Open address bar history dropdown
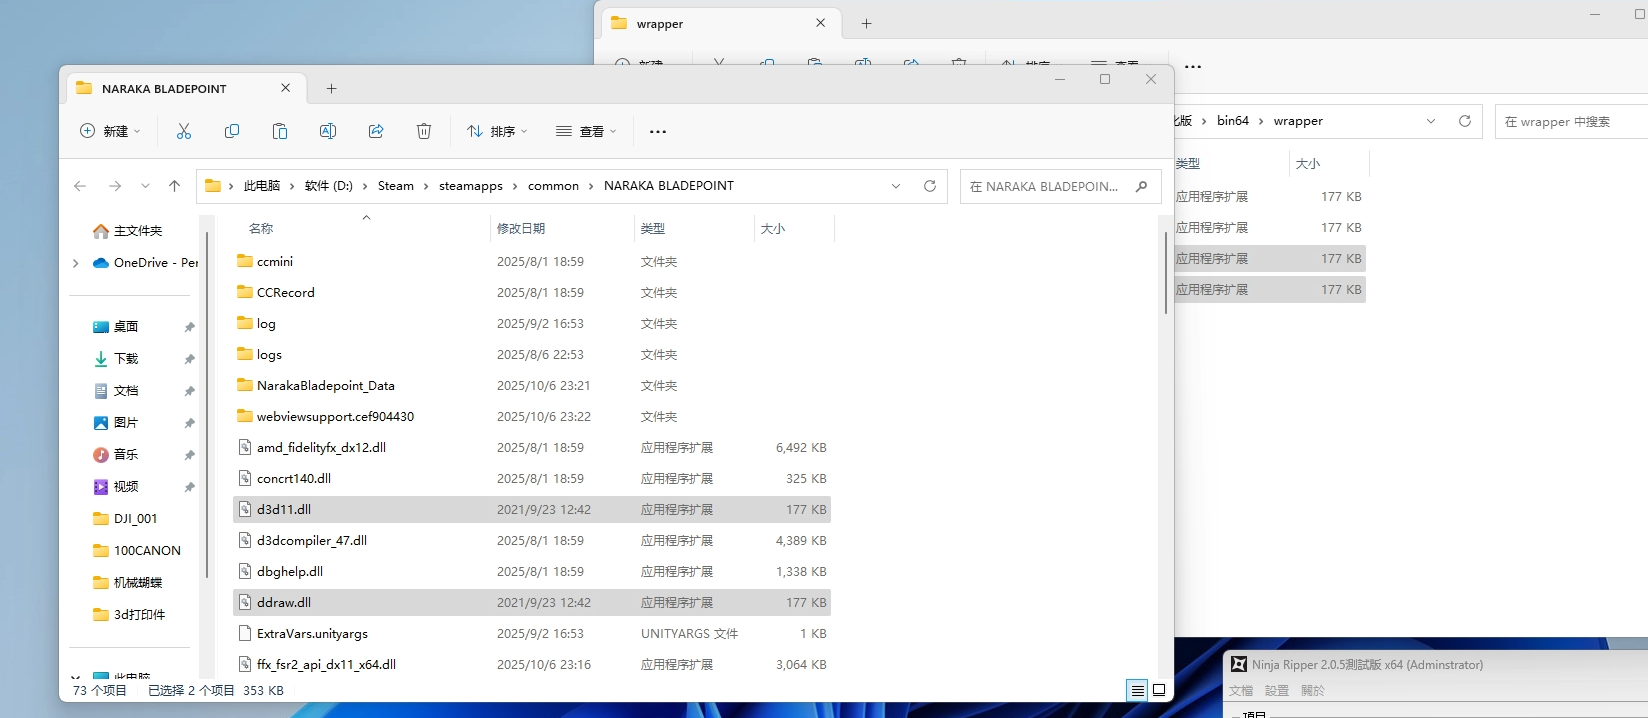 tap(896, 186)
